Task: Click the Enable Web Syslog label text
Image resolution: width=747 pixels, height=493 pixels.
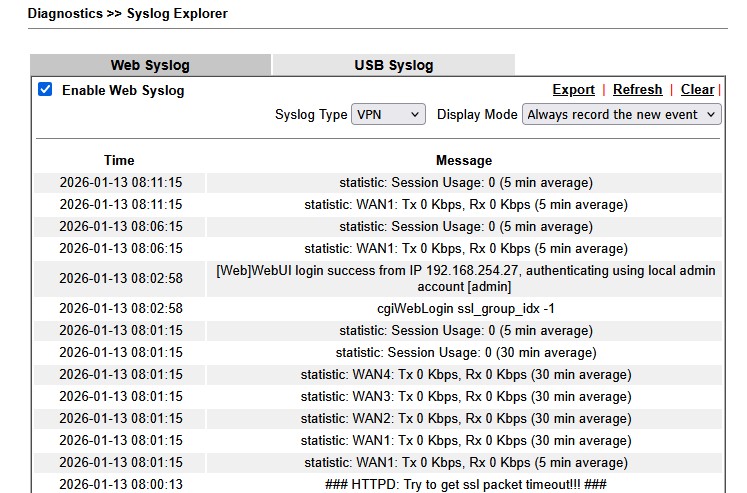Action: (123, 90)
